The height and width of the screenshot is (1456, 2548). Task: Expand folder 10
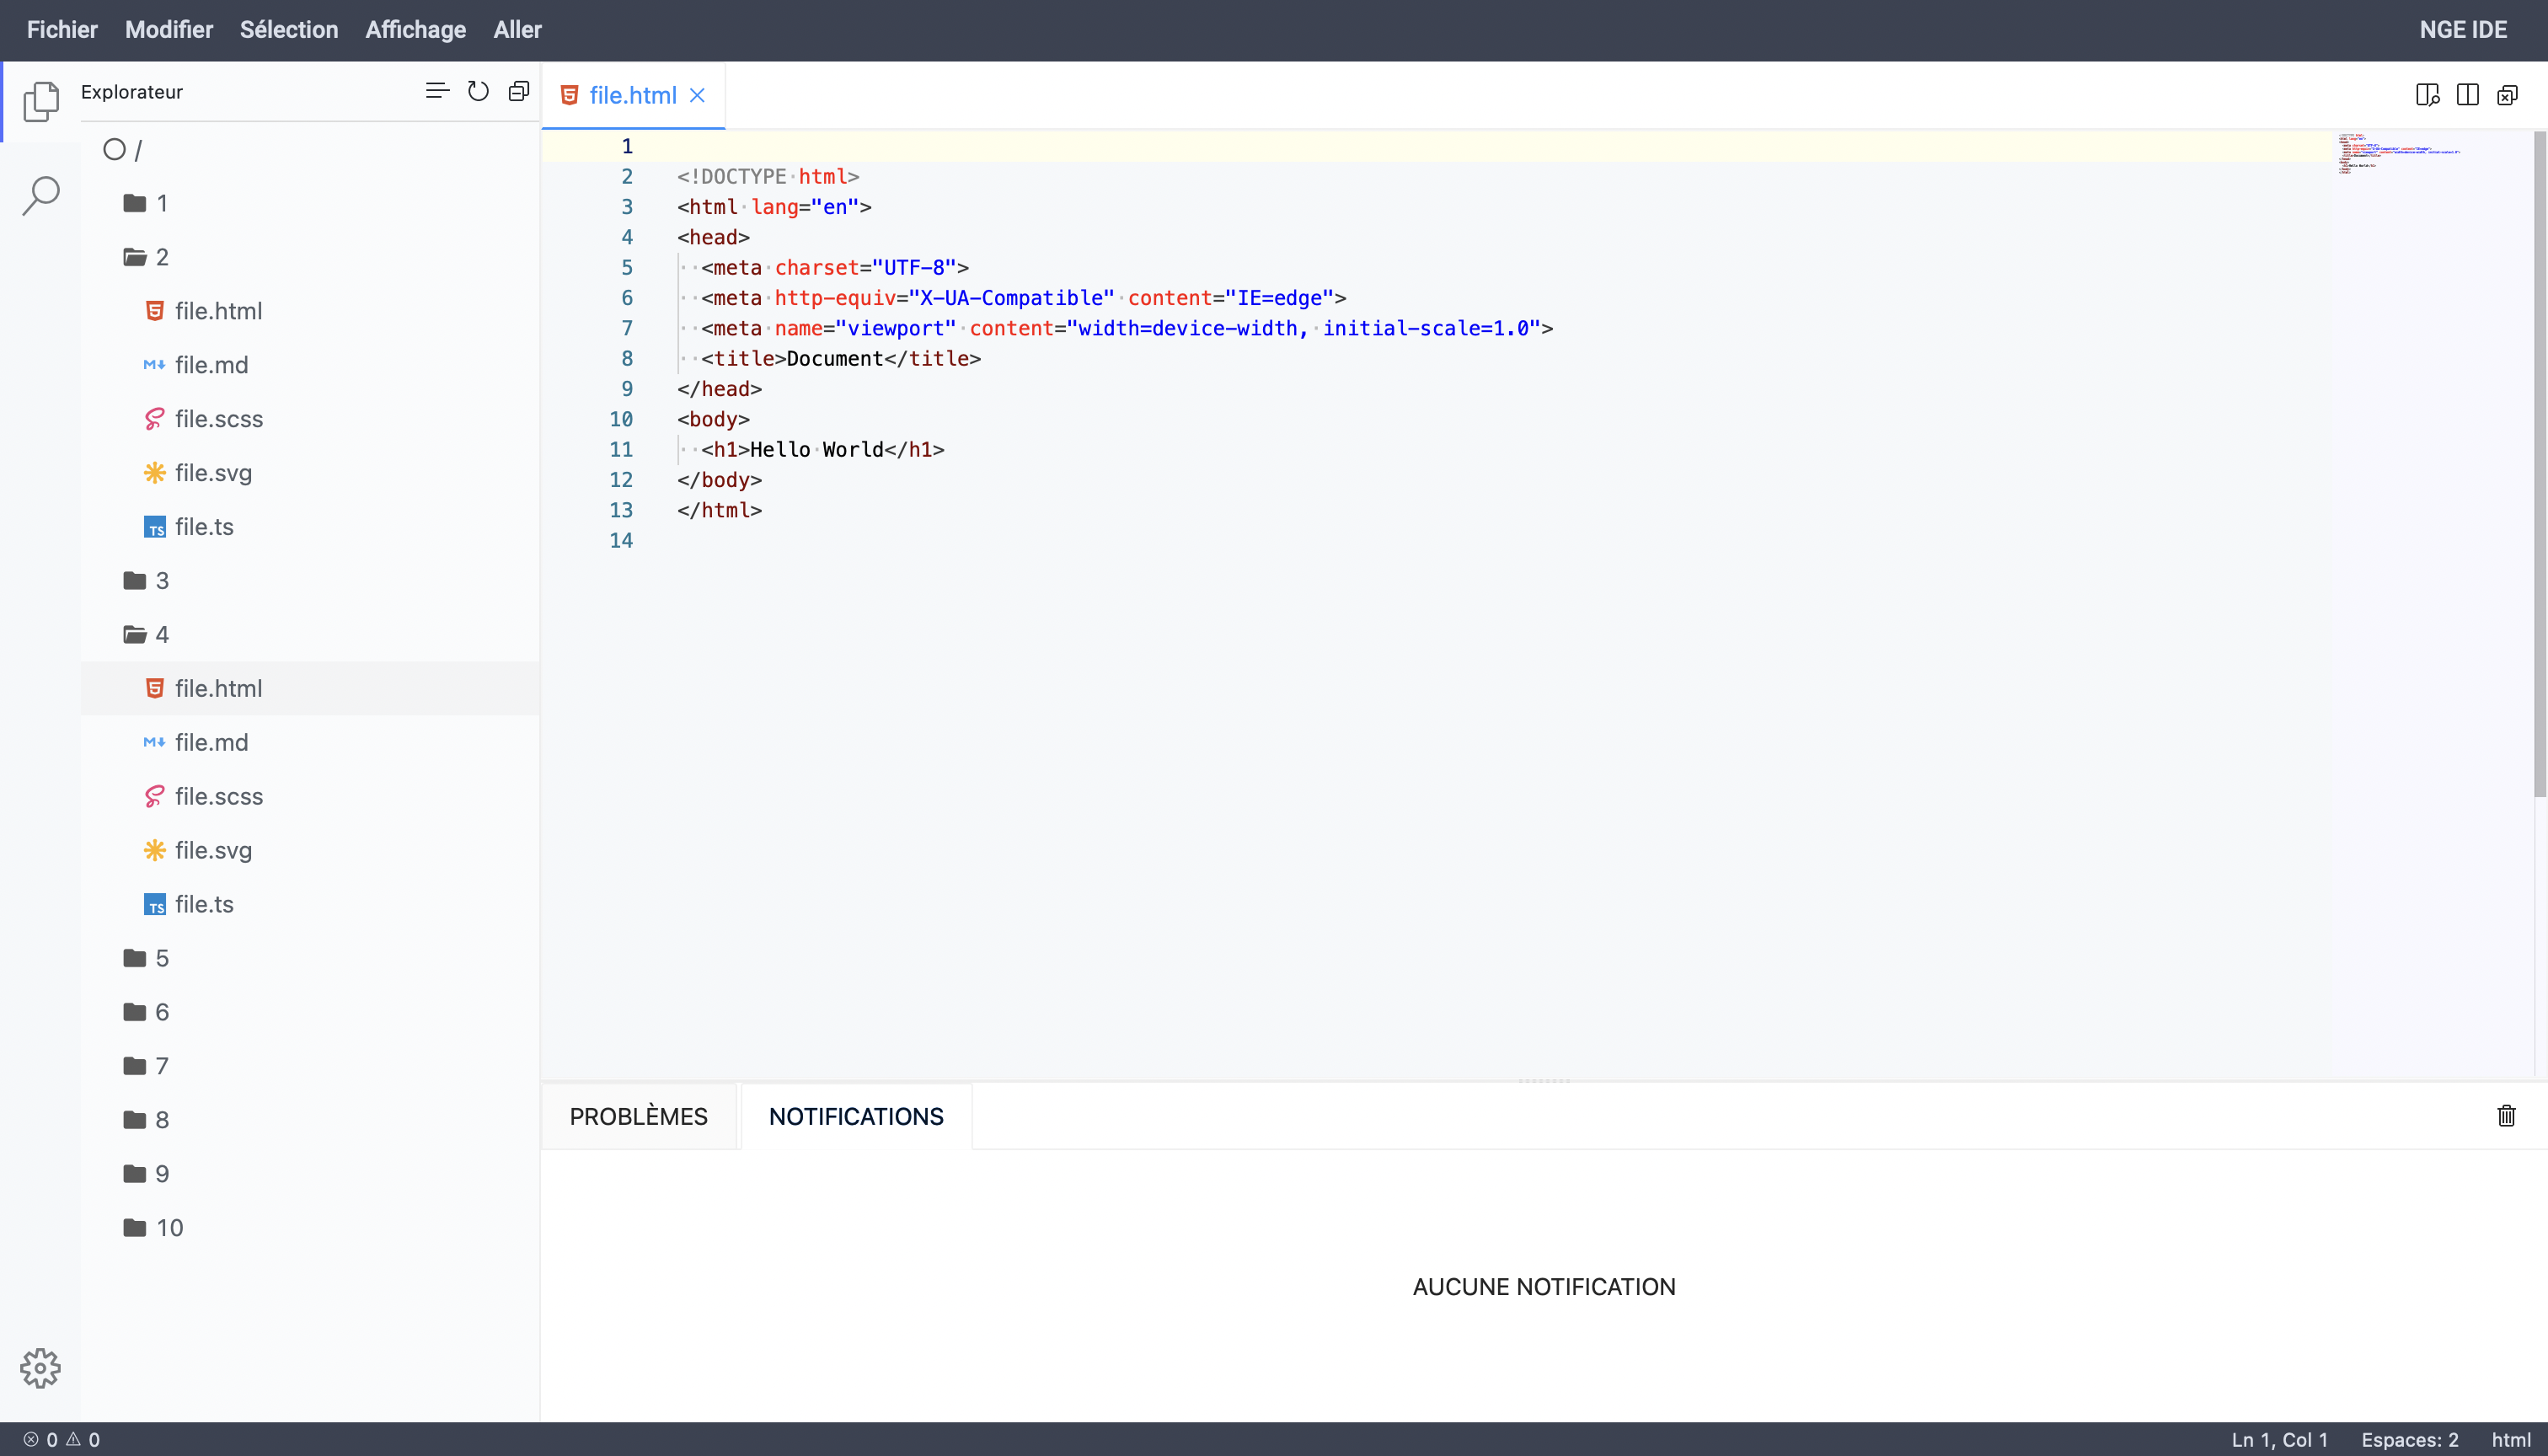(x=310, y=1228)
